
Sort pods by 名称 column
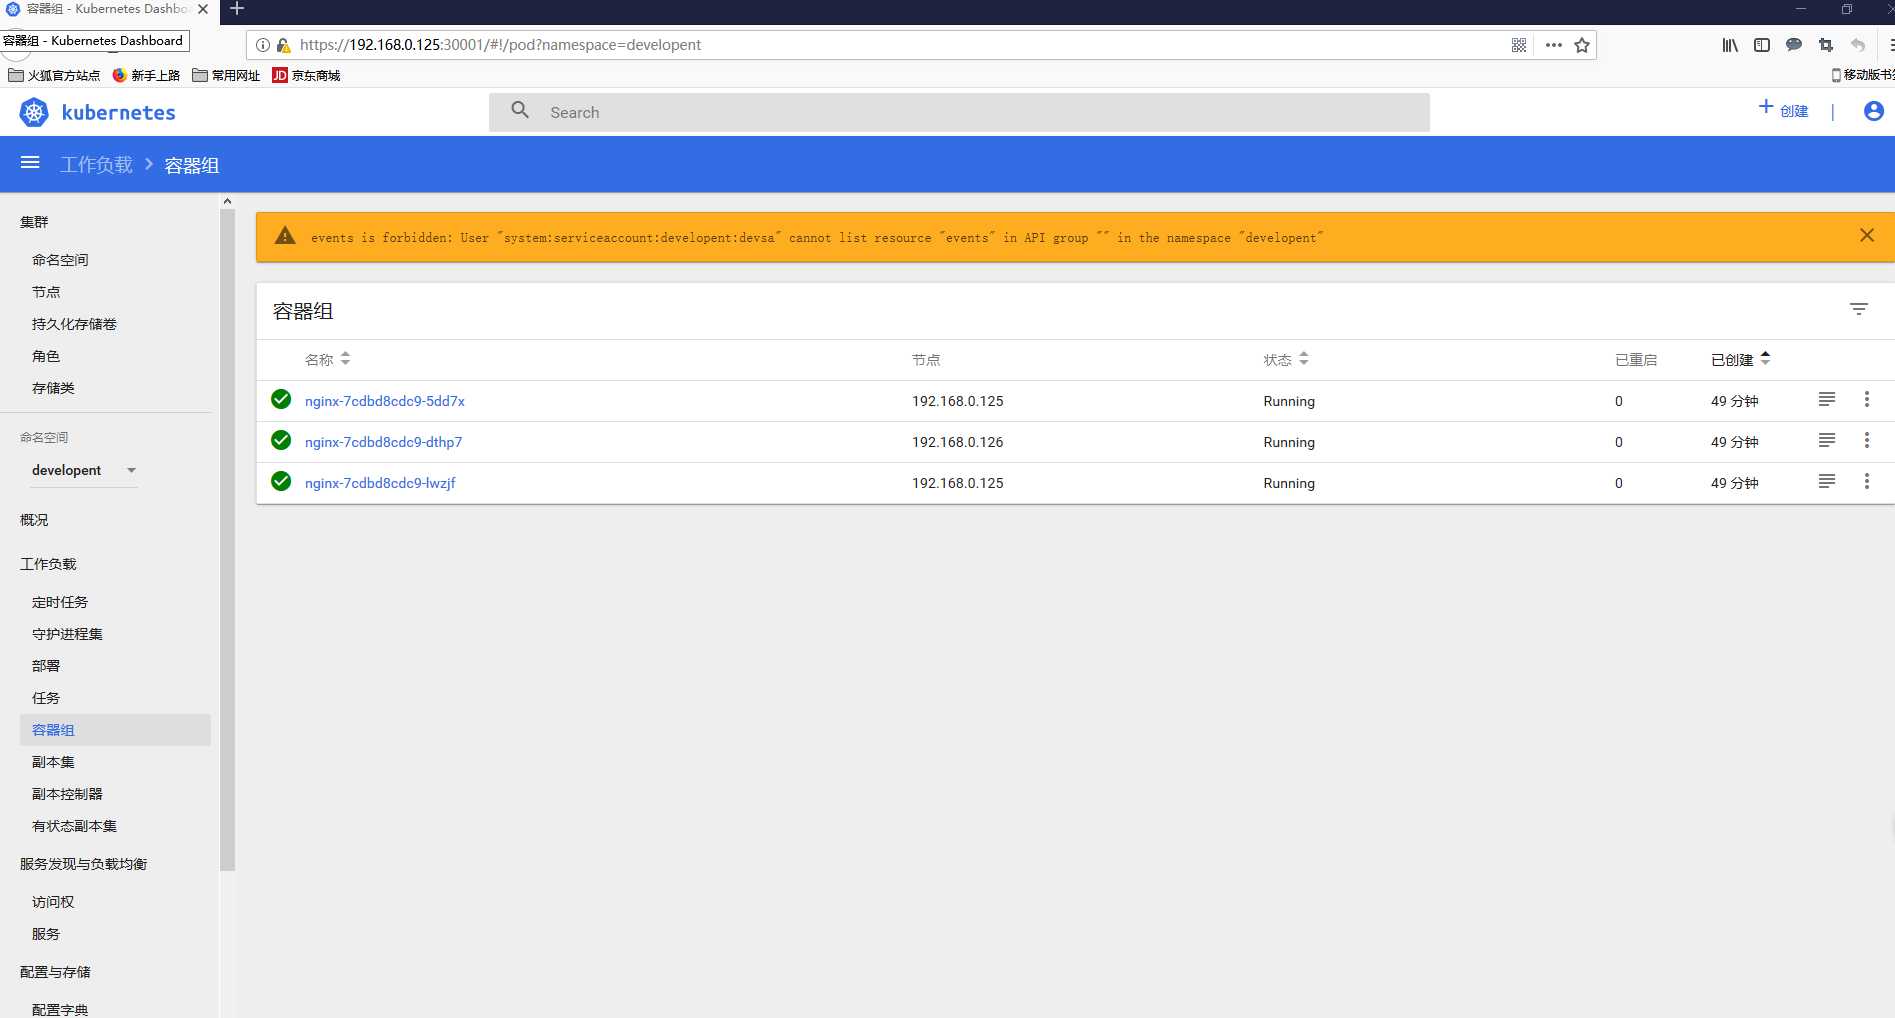327,359
